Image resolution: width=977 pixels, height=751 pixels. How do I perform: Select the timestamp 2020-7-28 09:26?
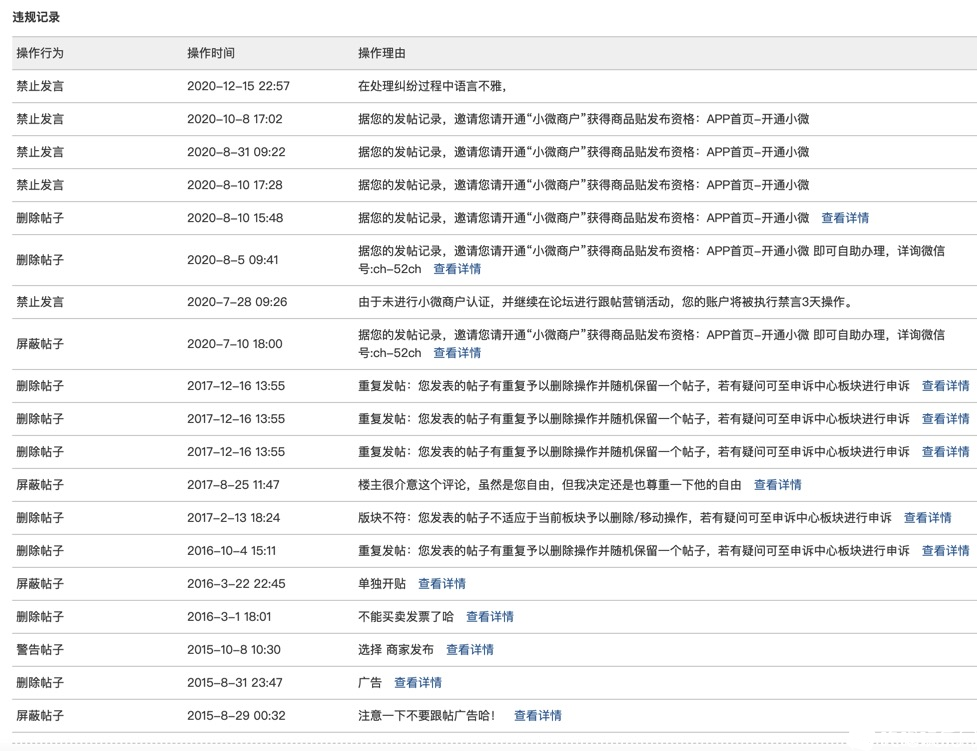tap(237, 302)
